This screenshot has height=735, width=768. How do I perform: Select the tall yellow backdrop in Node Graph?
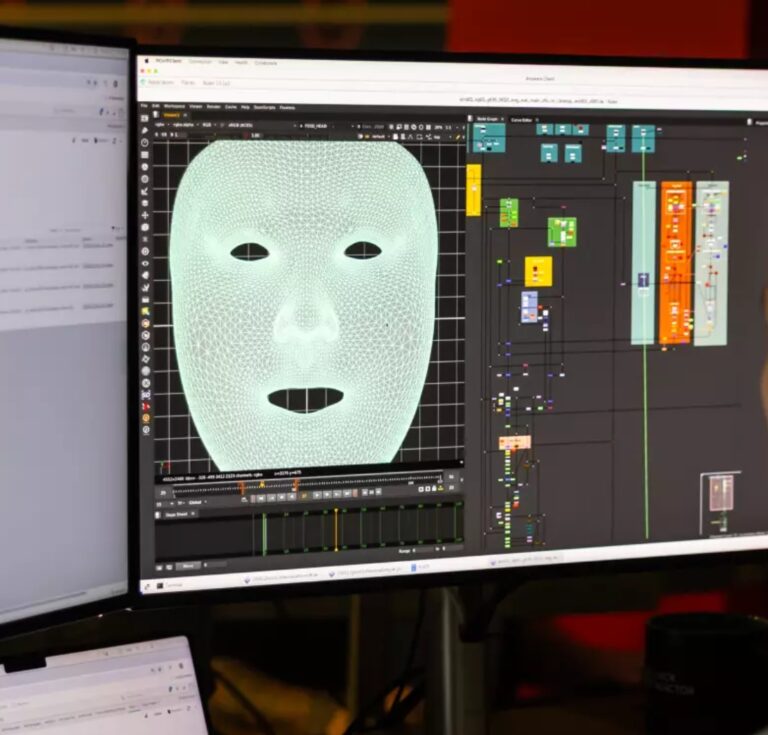(474, 190)
